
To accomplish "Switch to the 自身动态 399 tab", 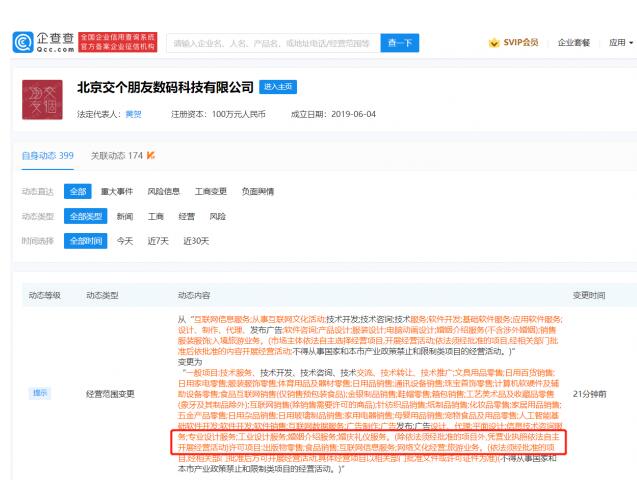I will 48,156.
